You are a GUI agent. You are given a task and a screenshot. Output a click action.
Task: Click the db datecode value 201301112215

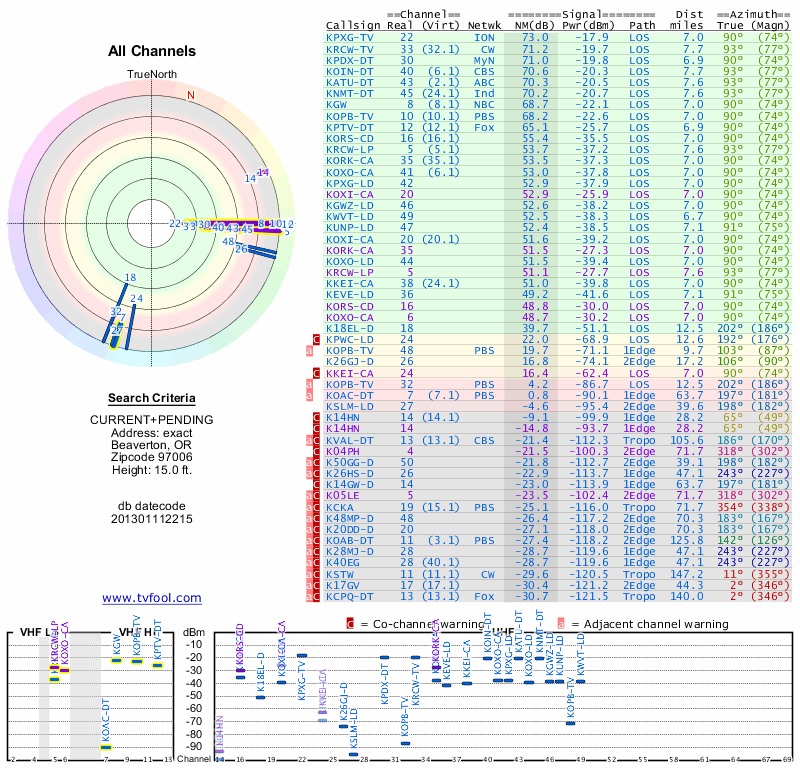[152, 519]
